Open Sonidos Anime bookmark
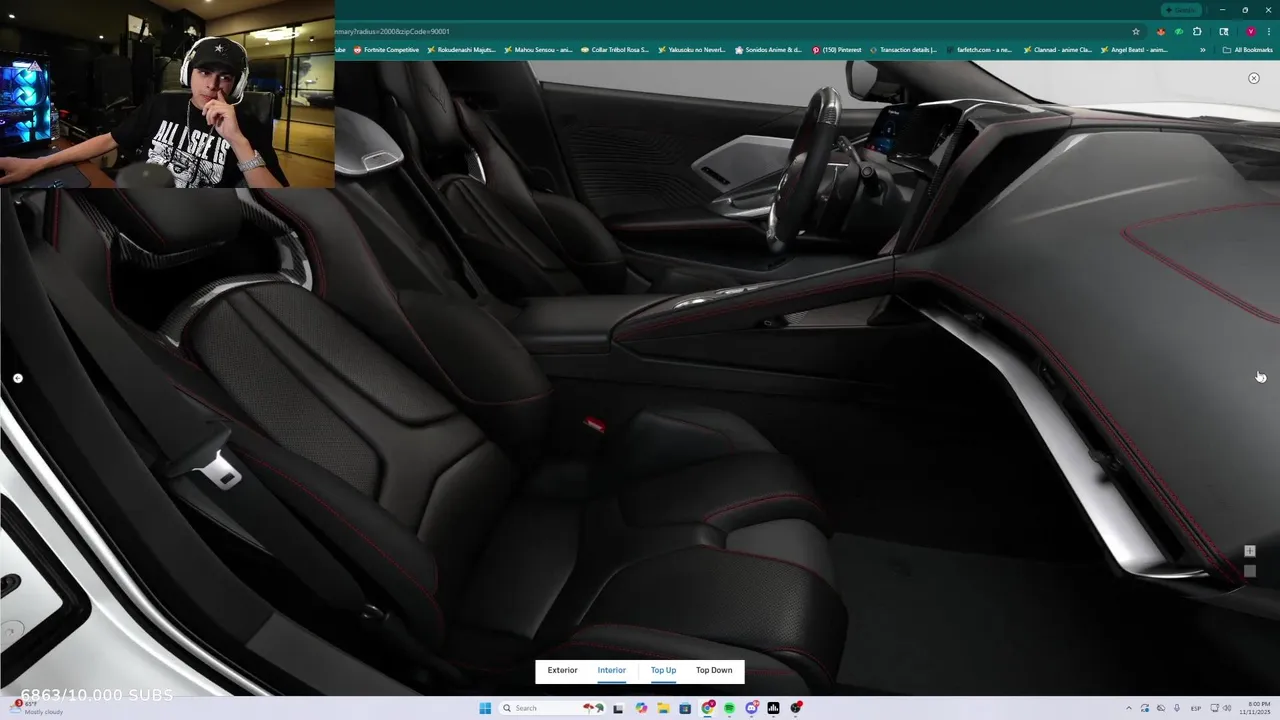1280x720 pixels. pos(768,50)
